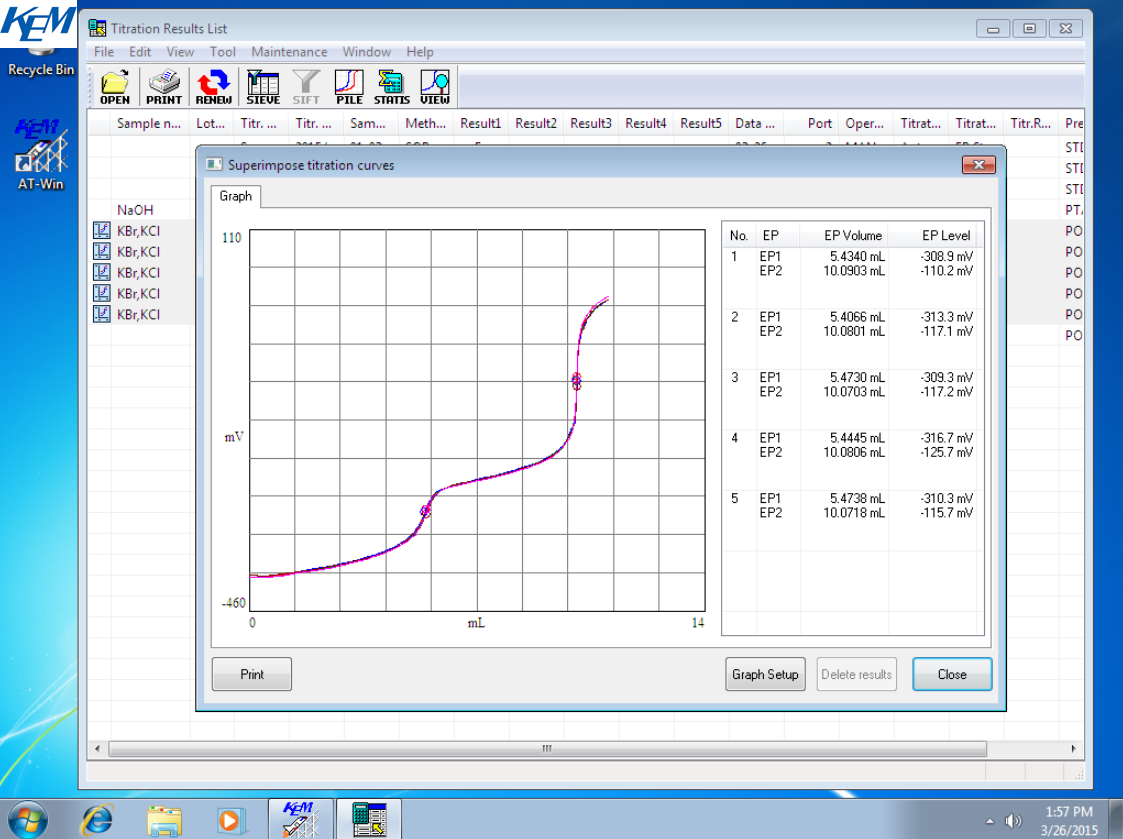Select the first KBr,KCl result row icon
The image size is (1123, 839).
[x=101, y=231]
